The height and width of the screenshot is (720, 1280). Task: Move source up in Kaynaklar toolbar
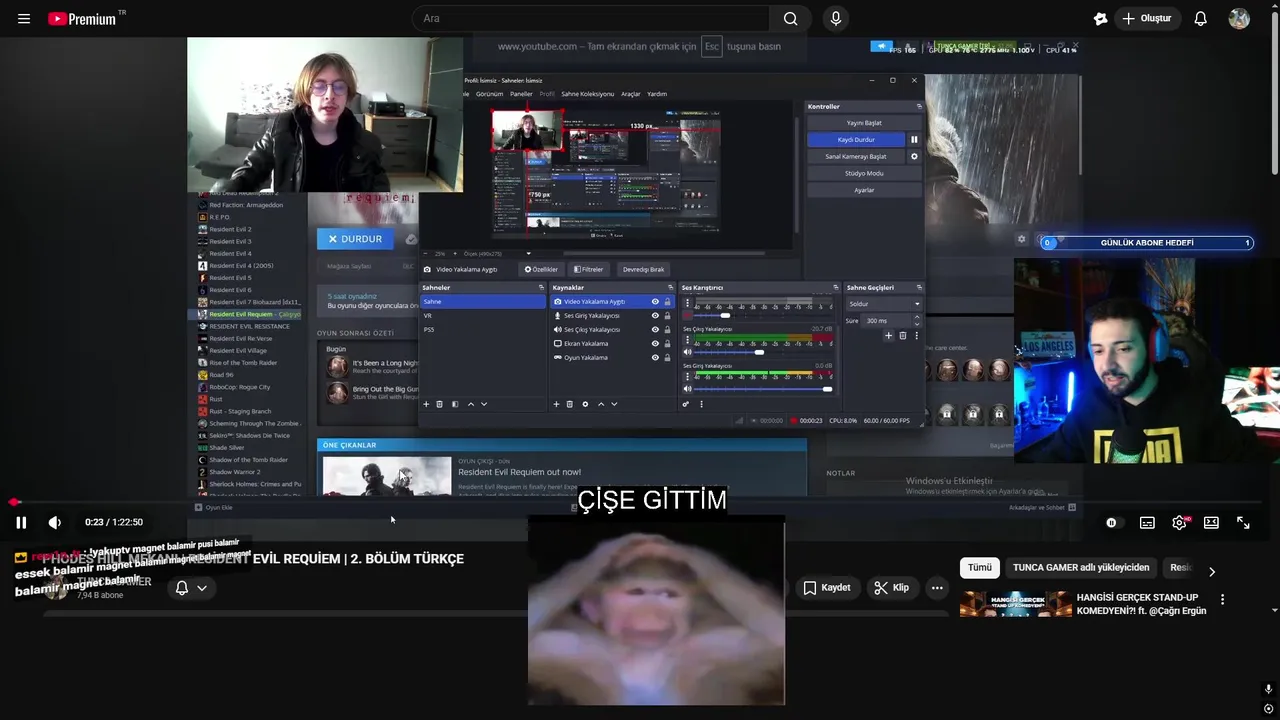[600, 404]
